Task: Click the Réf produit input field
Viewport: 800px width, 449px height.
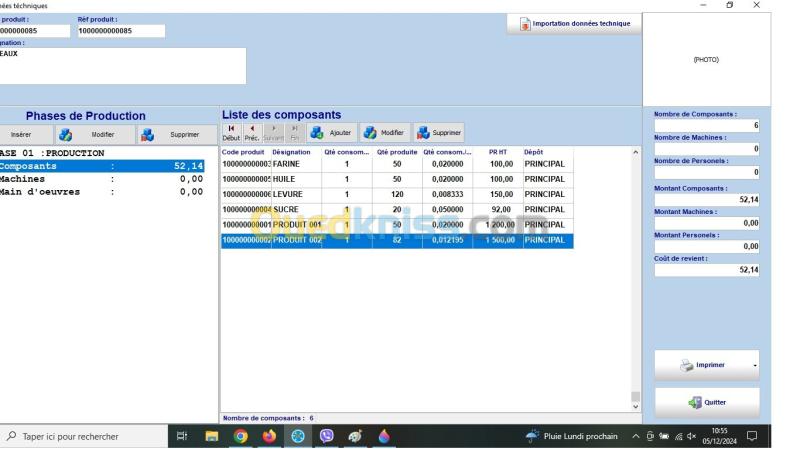Action: click(121, 31)
